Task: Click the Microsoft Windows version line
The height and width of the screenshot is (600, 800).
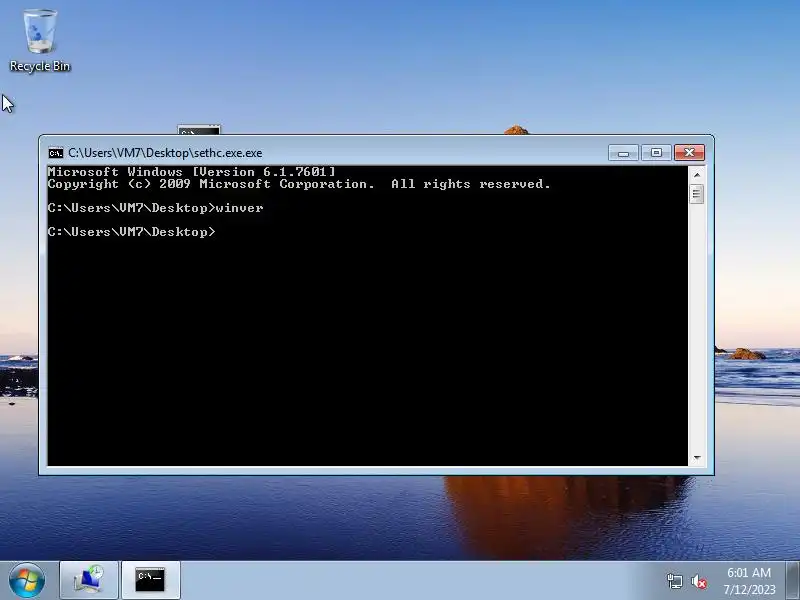Action: coord(192,172)
